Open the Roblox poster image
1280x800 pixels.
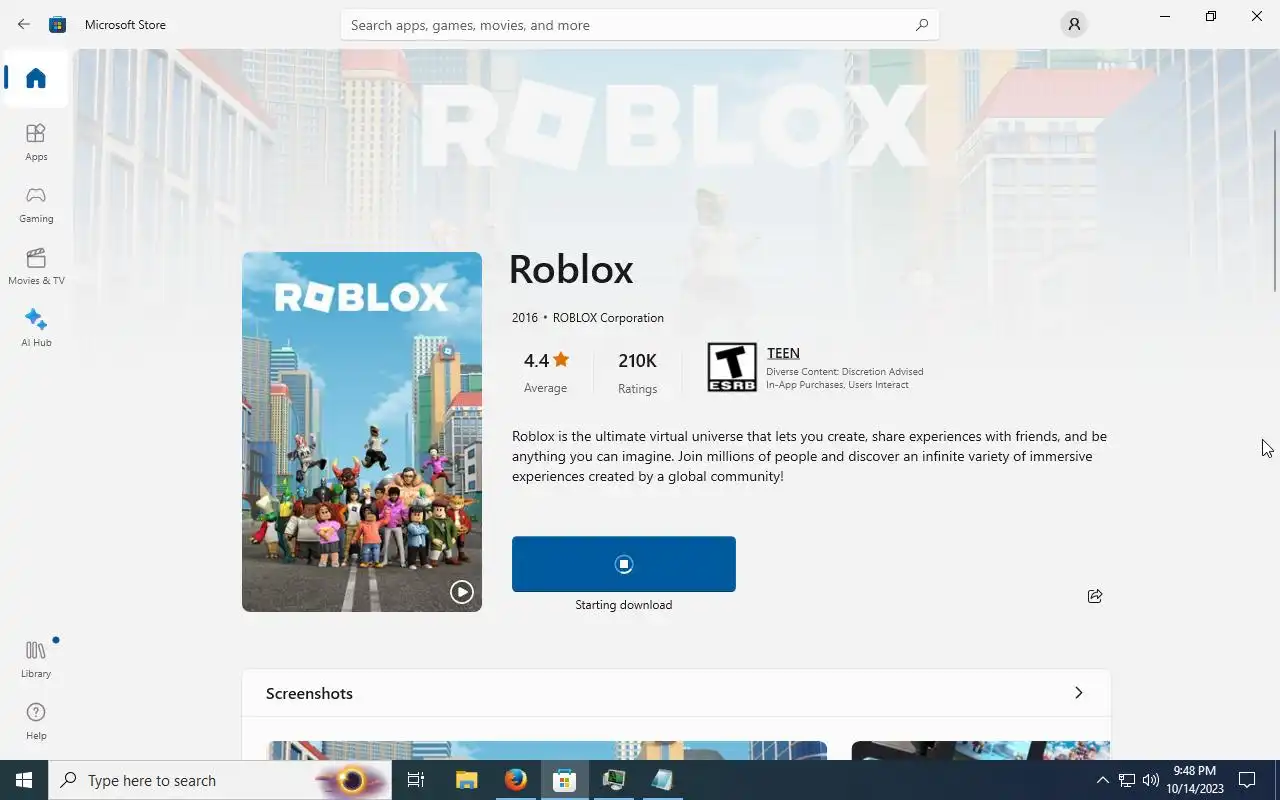pyautogui.click(x=362, y=432)
